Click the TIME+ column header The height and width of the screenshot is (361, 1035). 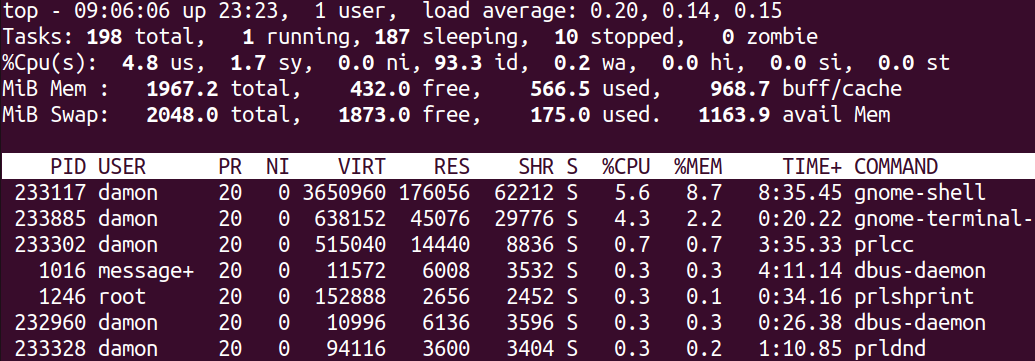click(813, 166)
